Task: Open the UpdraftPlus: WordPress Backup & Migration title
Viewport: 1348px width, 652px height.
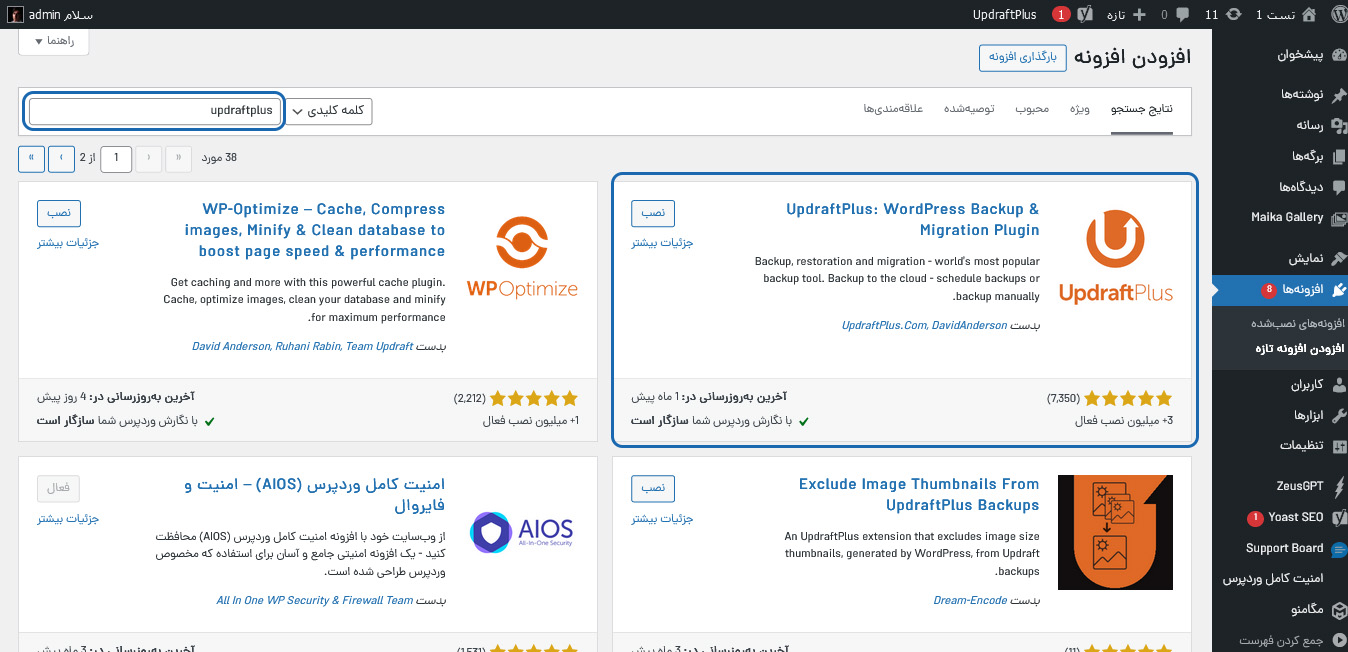Action: [912, 219]
